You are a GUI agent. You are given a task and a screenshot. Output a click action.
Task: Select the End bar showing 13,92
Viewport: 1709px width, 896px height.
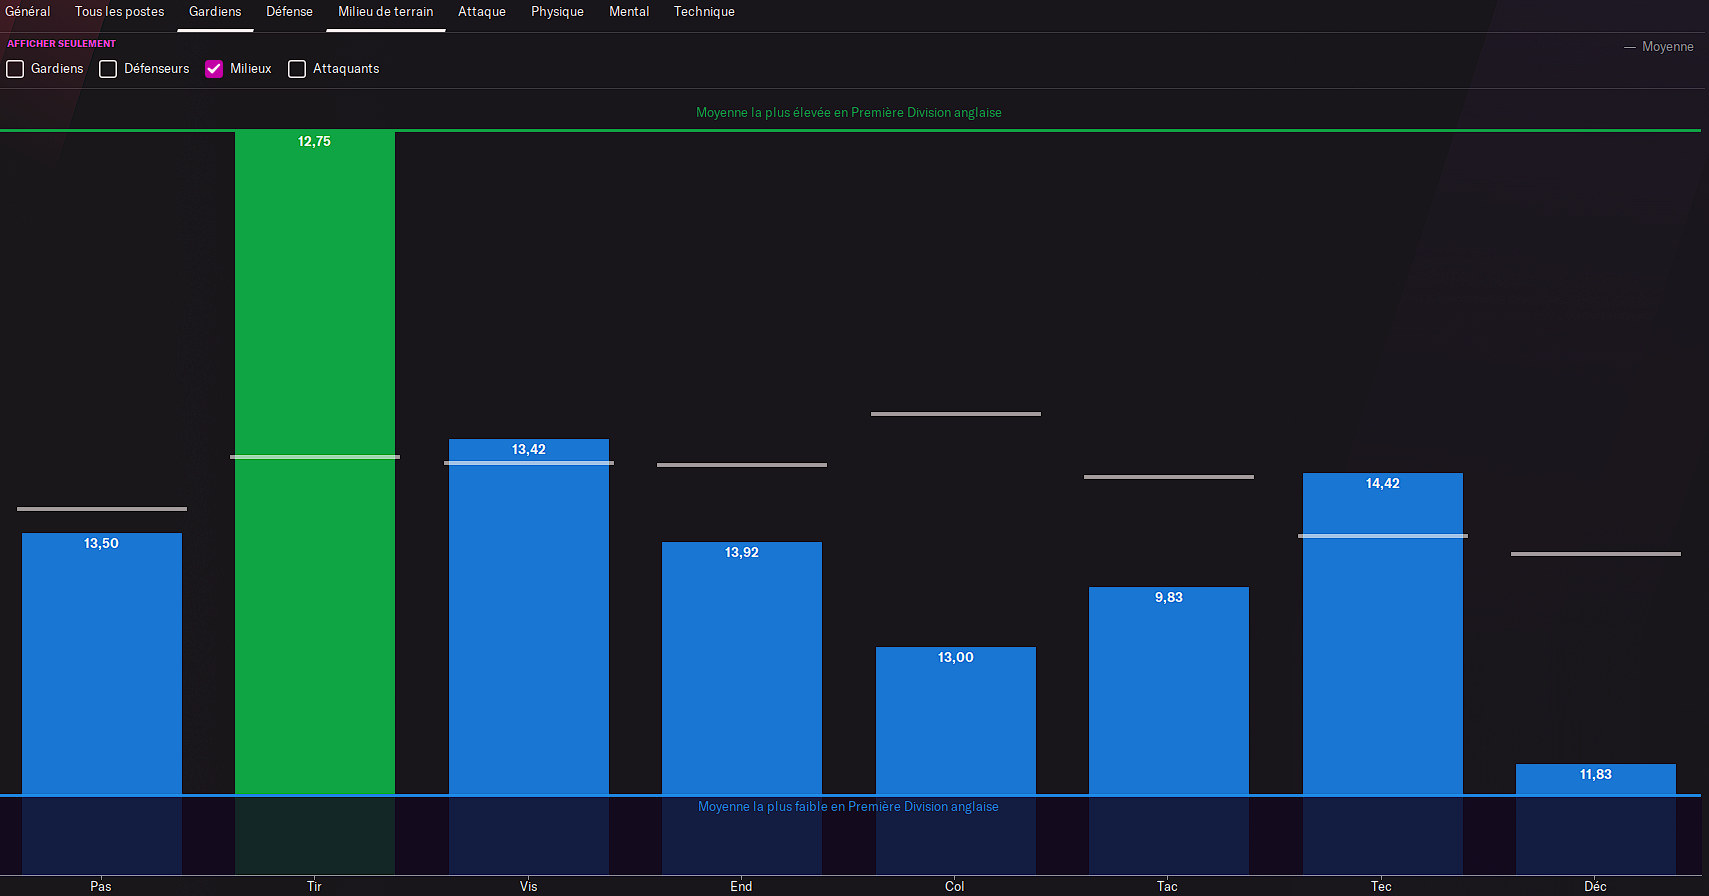coord(742,669)
